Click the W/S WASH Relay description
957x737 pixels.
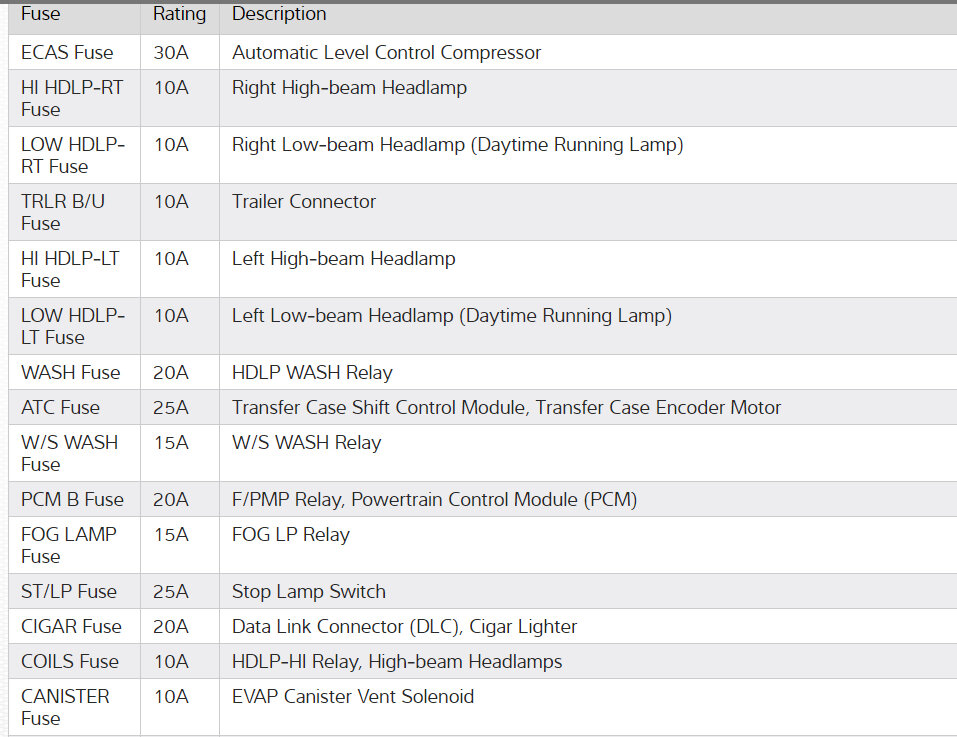(x=306, y=442)
